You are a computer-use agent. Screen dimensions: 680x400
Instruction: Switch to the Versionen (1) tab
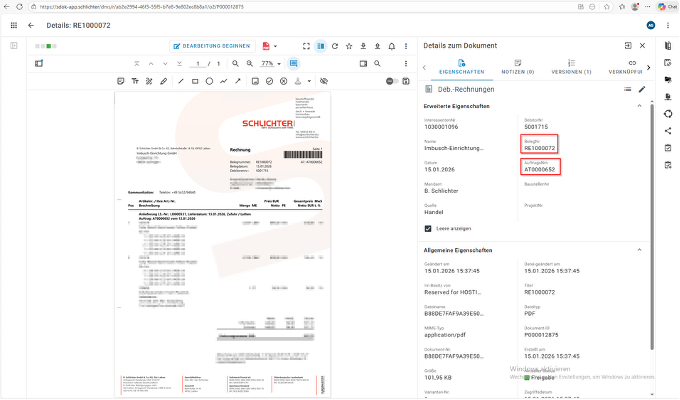click(x=571, y=67)
